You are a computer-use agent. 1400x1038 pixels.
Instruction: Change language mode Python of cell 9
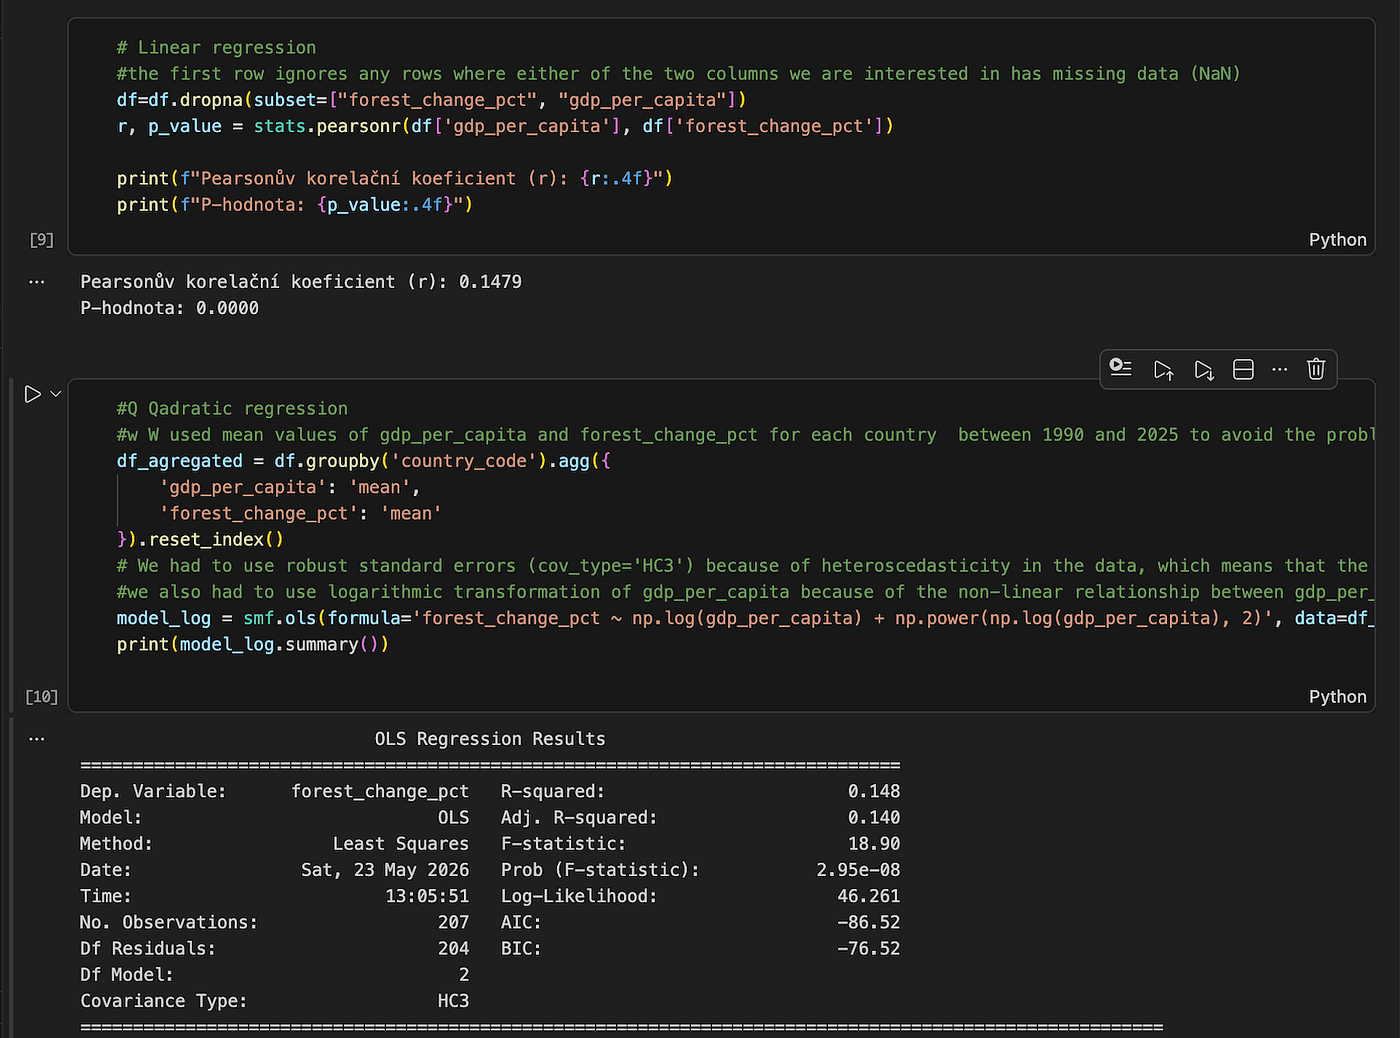1337,240
